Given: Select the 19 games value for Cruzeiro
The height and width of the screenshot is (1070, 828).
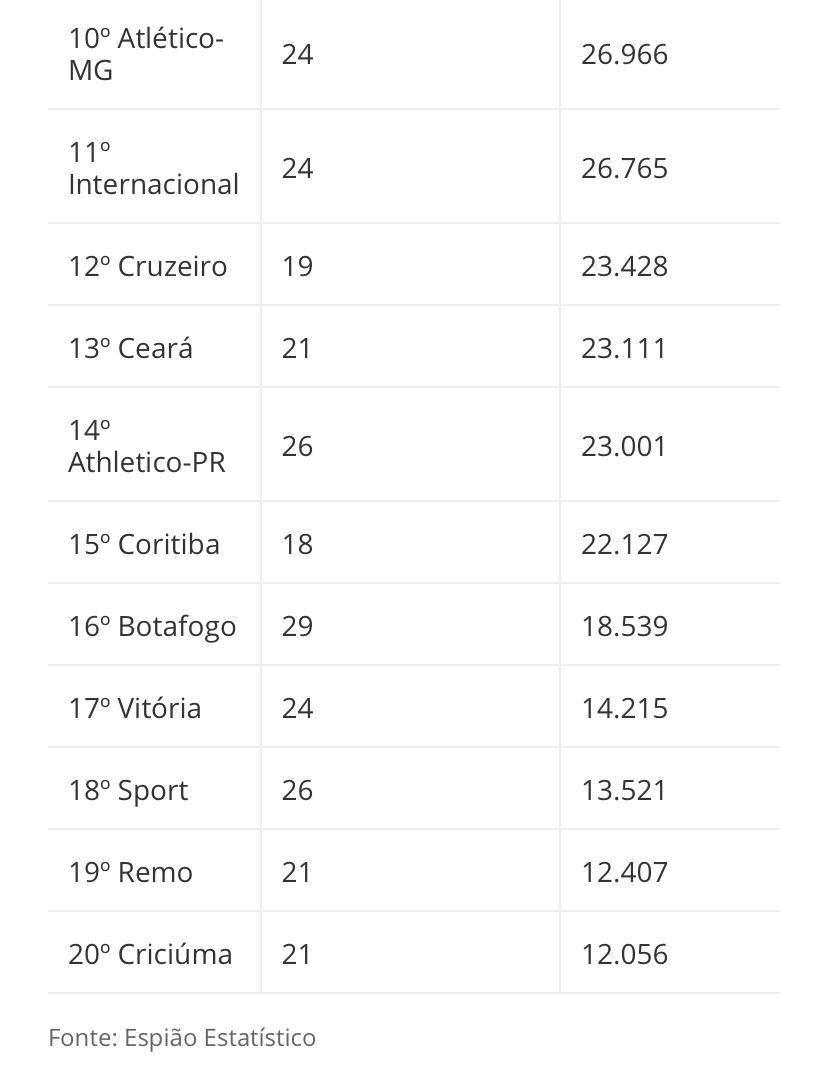Looking at the screenshot, I should (298, 266).
